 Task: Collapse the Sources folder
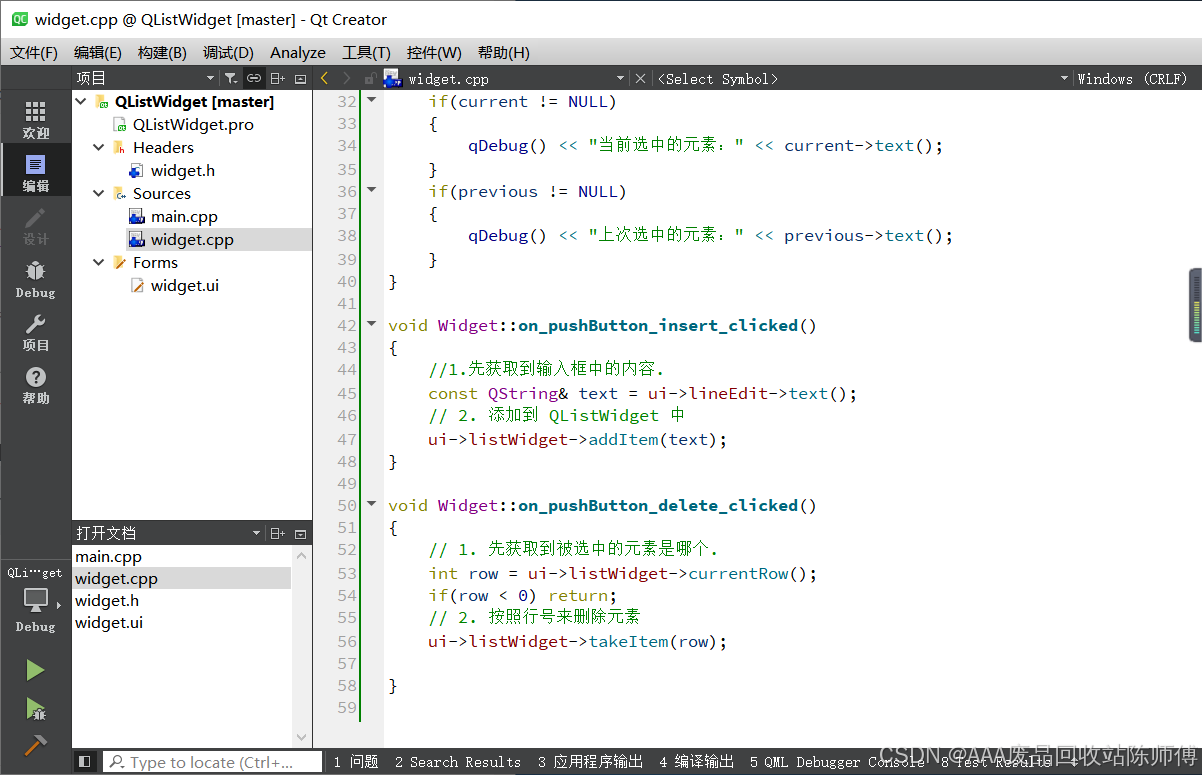click(x=99, y=193)
